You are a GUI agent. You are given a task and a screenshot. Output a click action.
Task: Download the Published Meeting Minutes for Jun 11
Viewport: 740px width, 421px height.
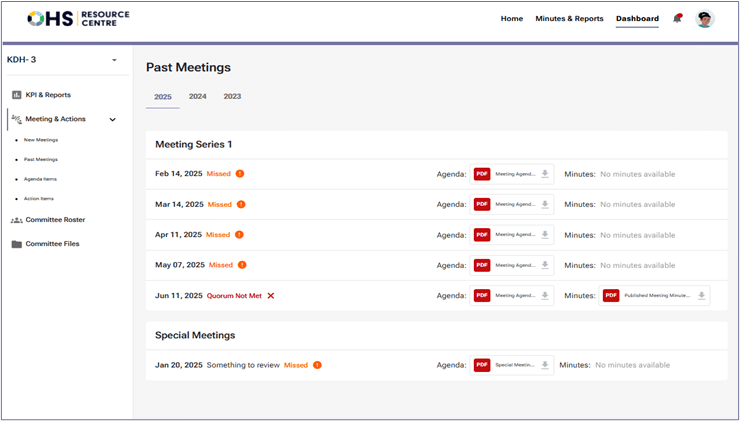click(701, 296)
